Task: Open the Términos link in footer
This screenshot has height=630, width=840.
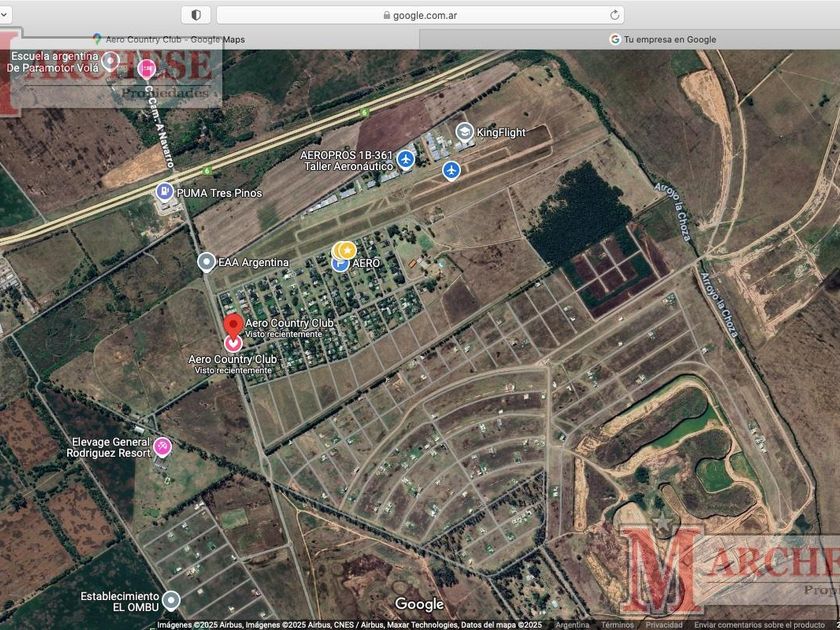Action: click(x=617, y=625)
